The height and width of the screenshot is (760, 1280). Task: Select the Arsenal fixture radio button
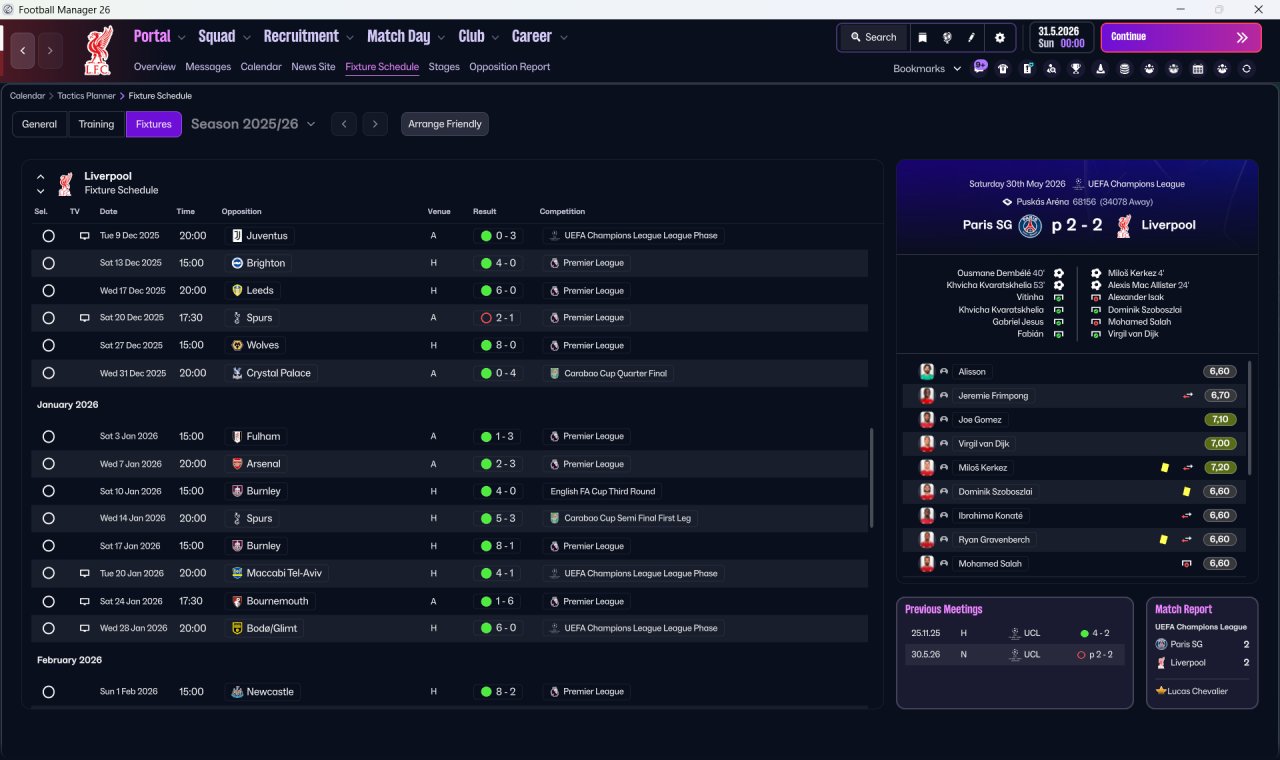tap(48, 464)
